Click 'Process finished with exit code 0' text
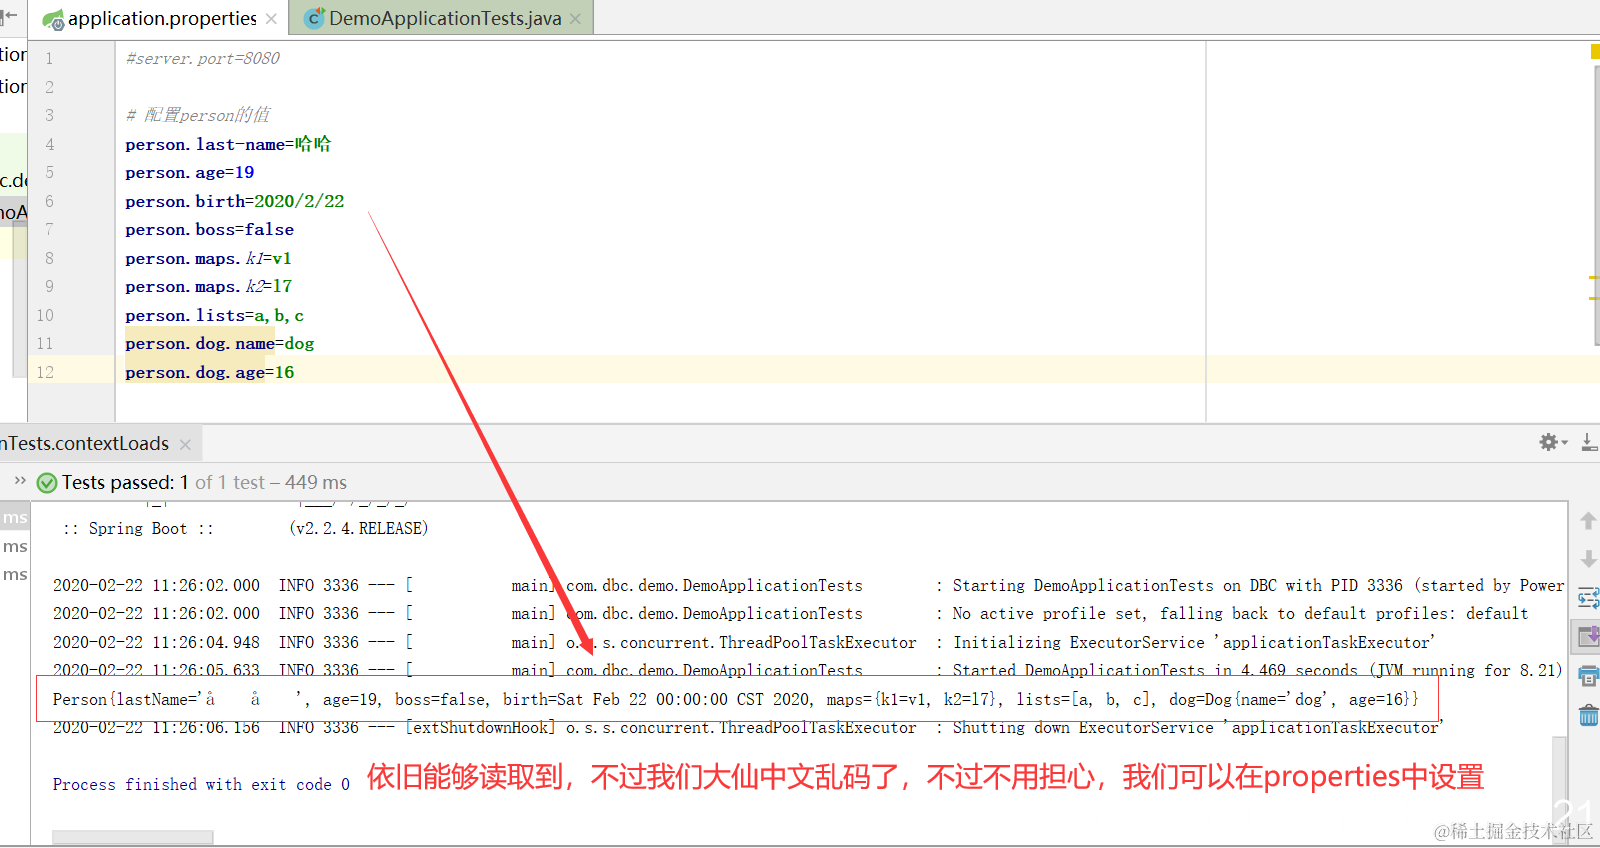Image resolution: width=1600 pixels, height=848 pixels. pos(201,784)
